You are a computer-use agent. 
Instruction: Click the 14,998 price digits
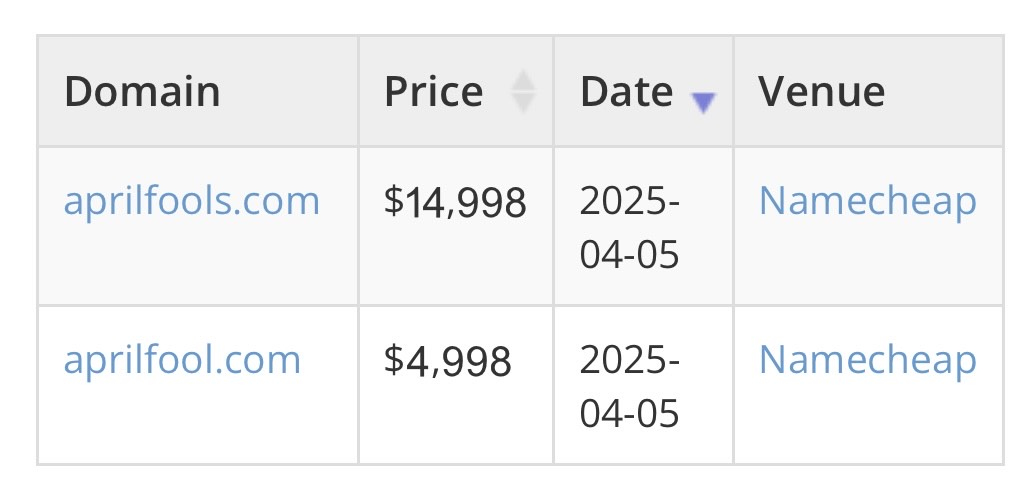[464, 203]
